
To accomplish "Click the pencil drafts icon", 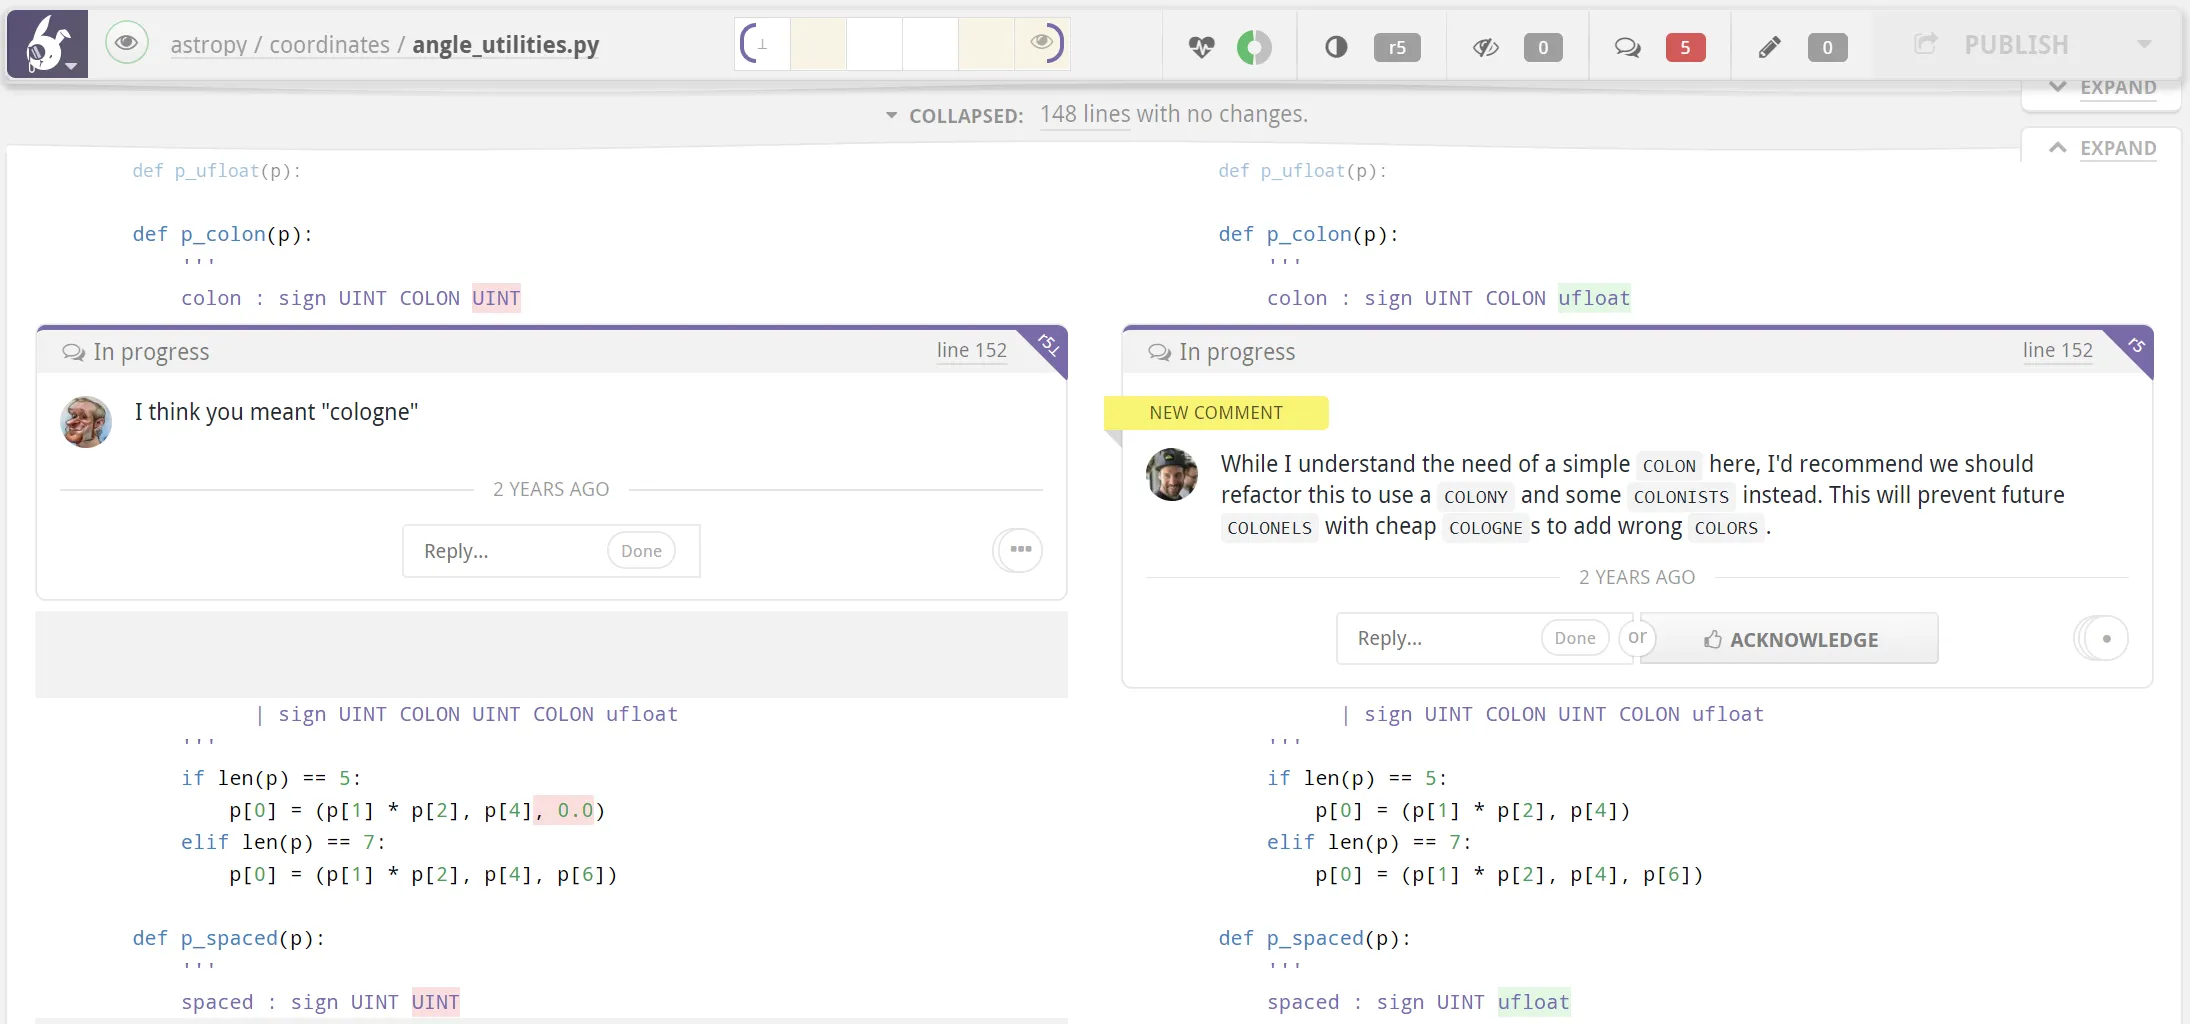I will (x=1769, y=46).
